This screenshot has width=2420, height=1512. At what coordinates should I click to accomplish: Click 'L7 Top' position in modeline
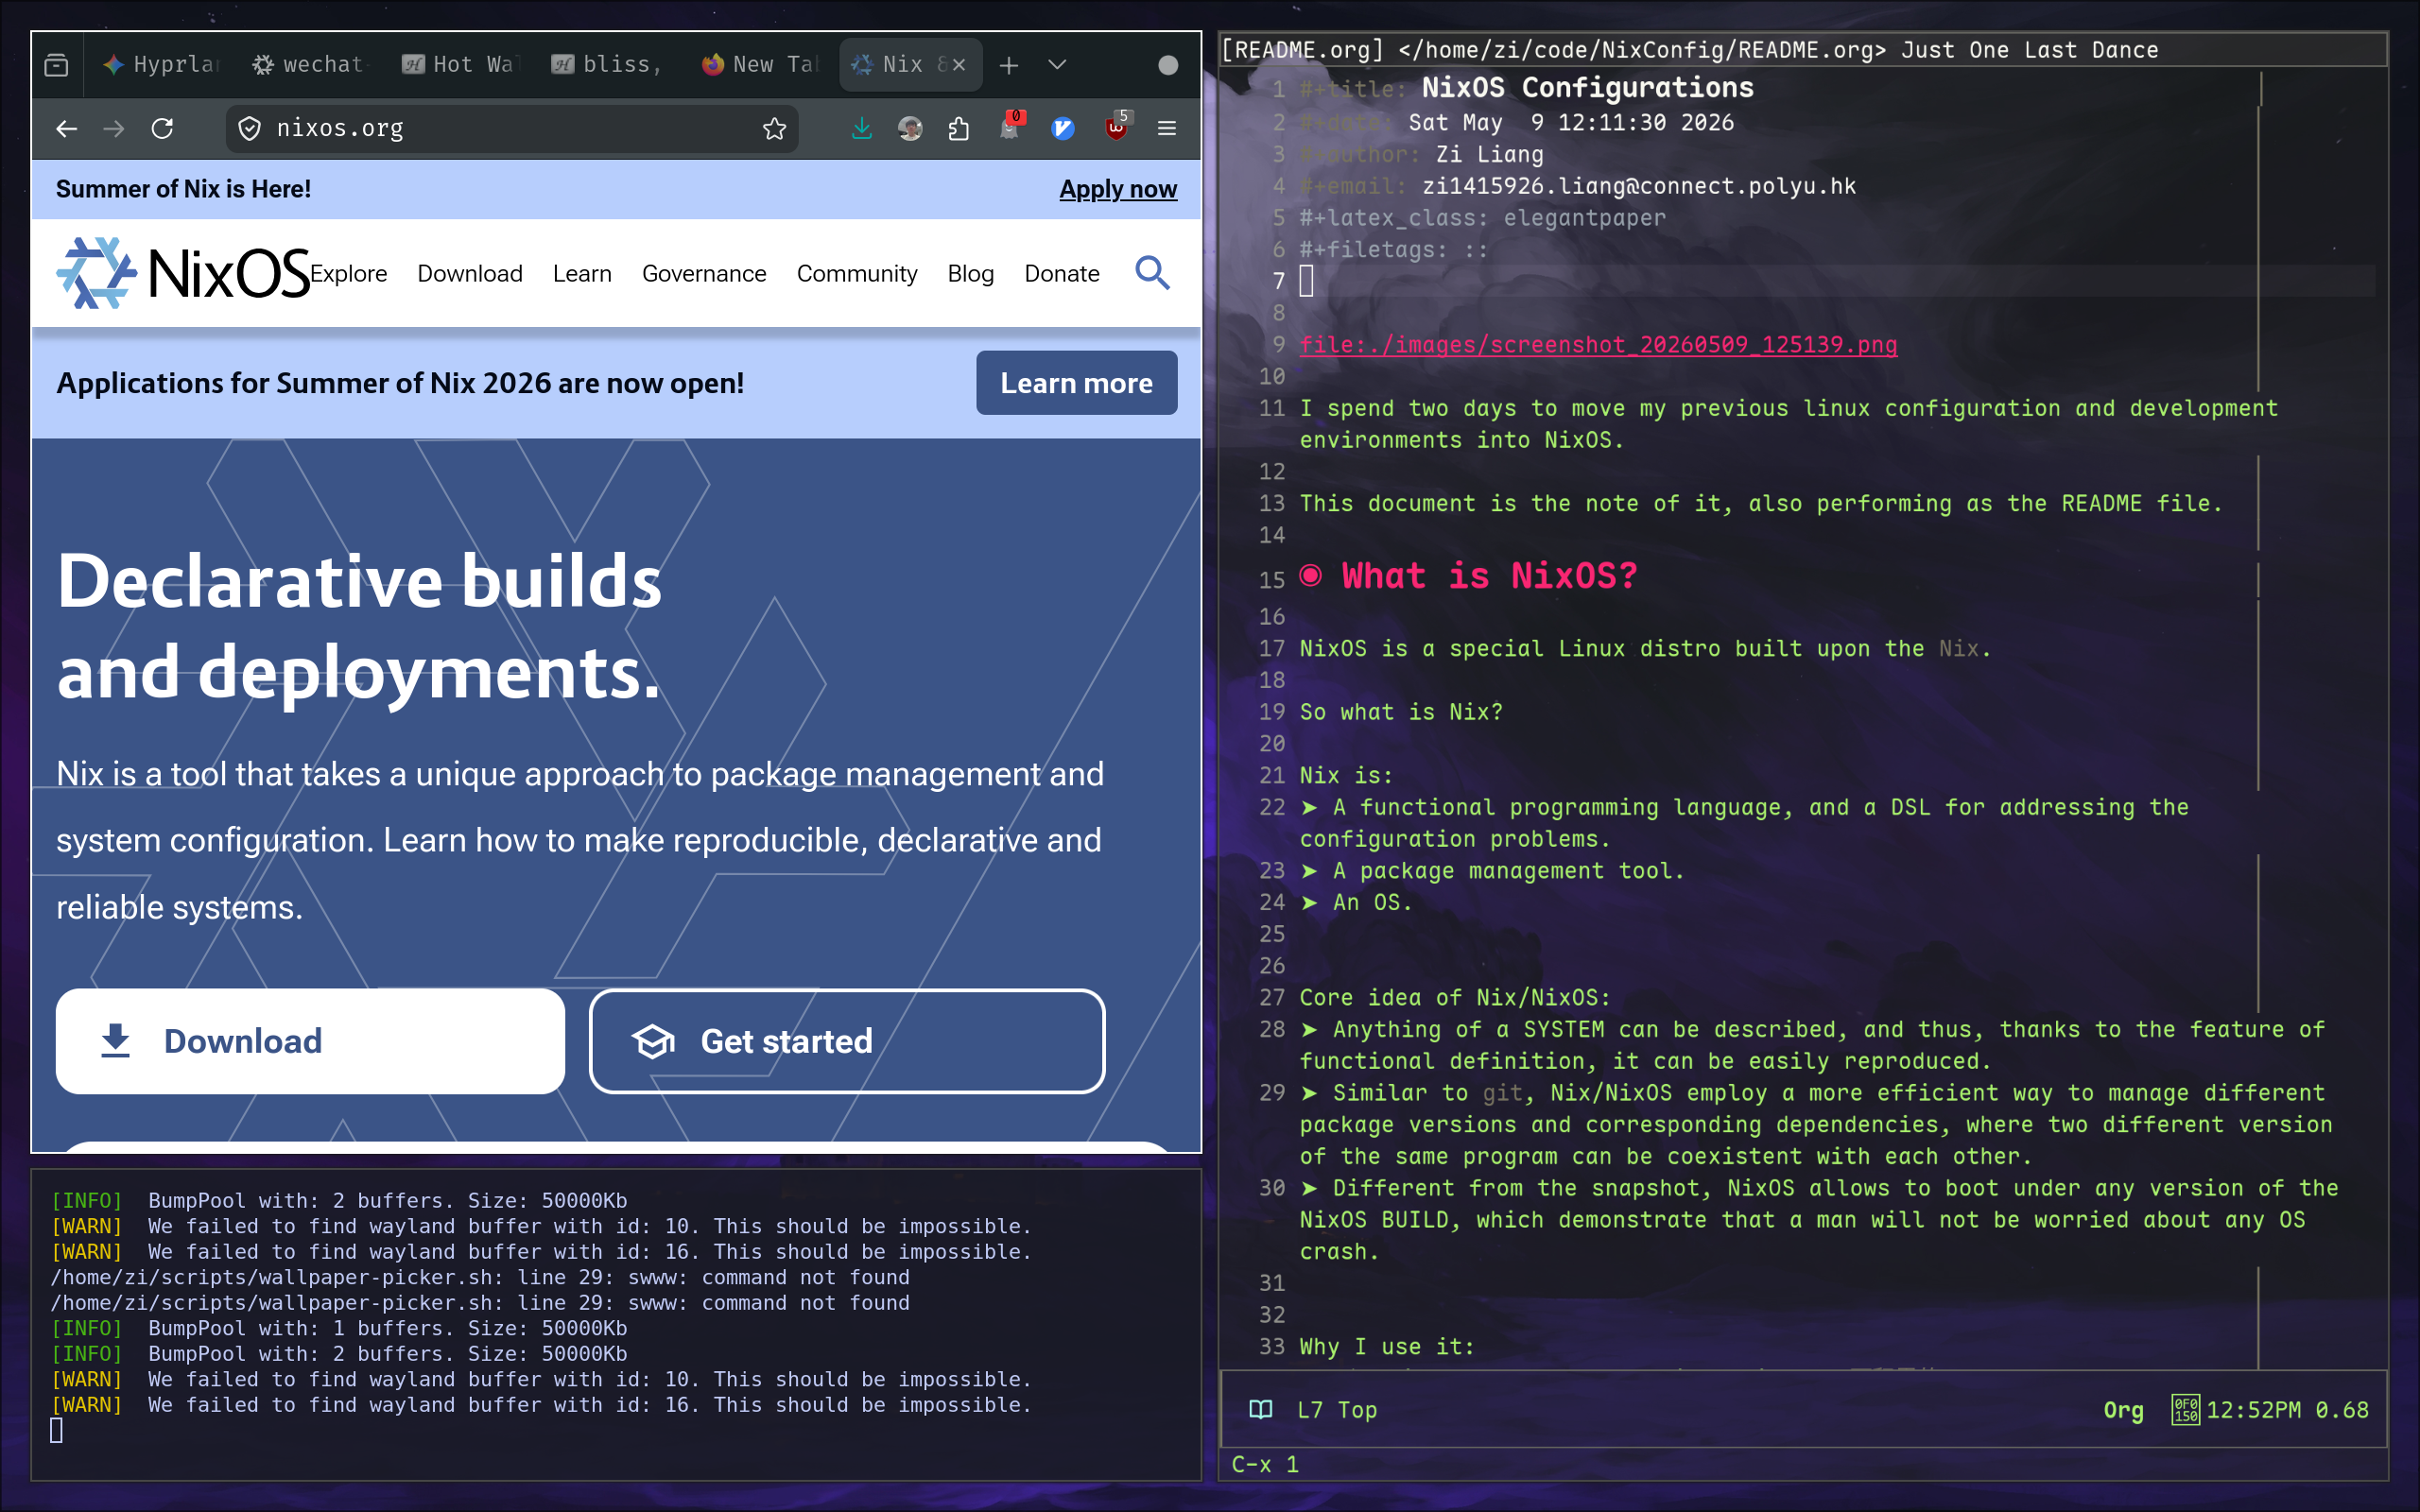[x=1337, y=1410]
